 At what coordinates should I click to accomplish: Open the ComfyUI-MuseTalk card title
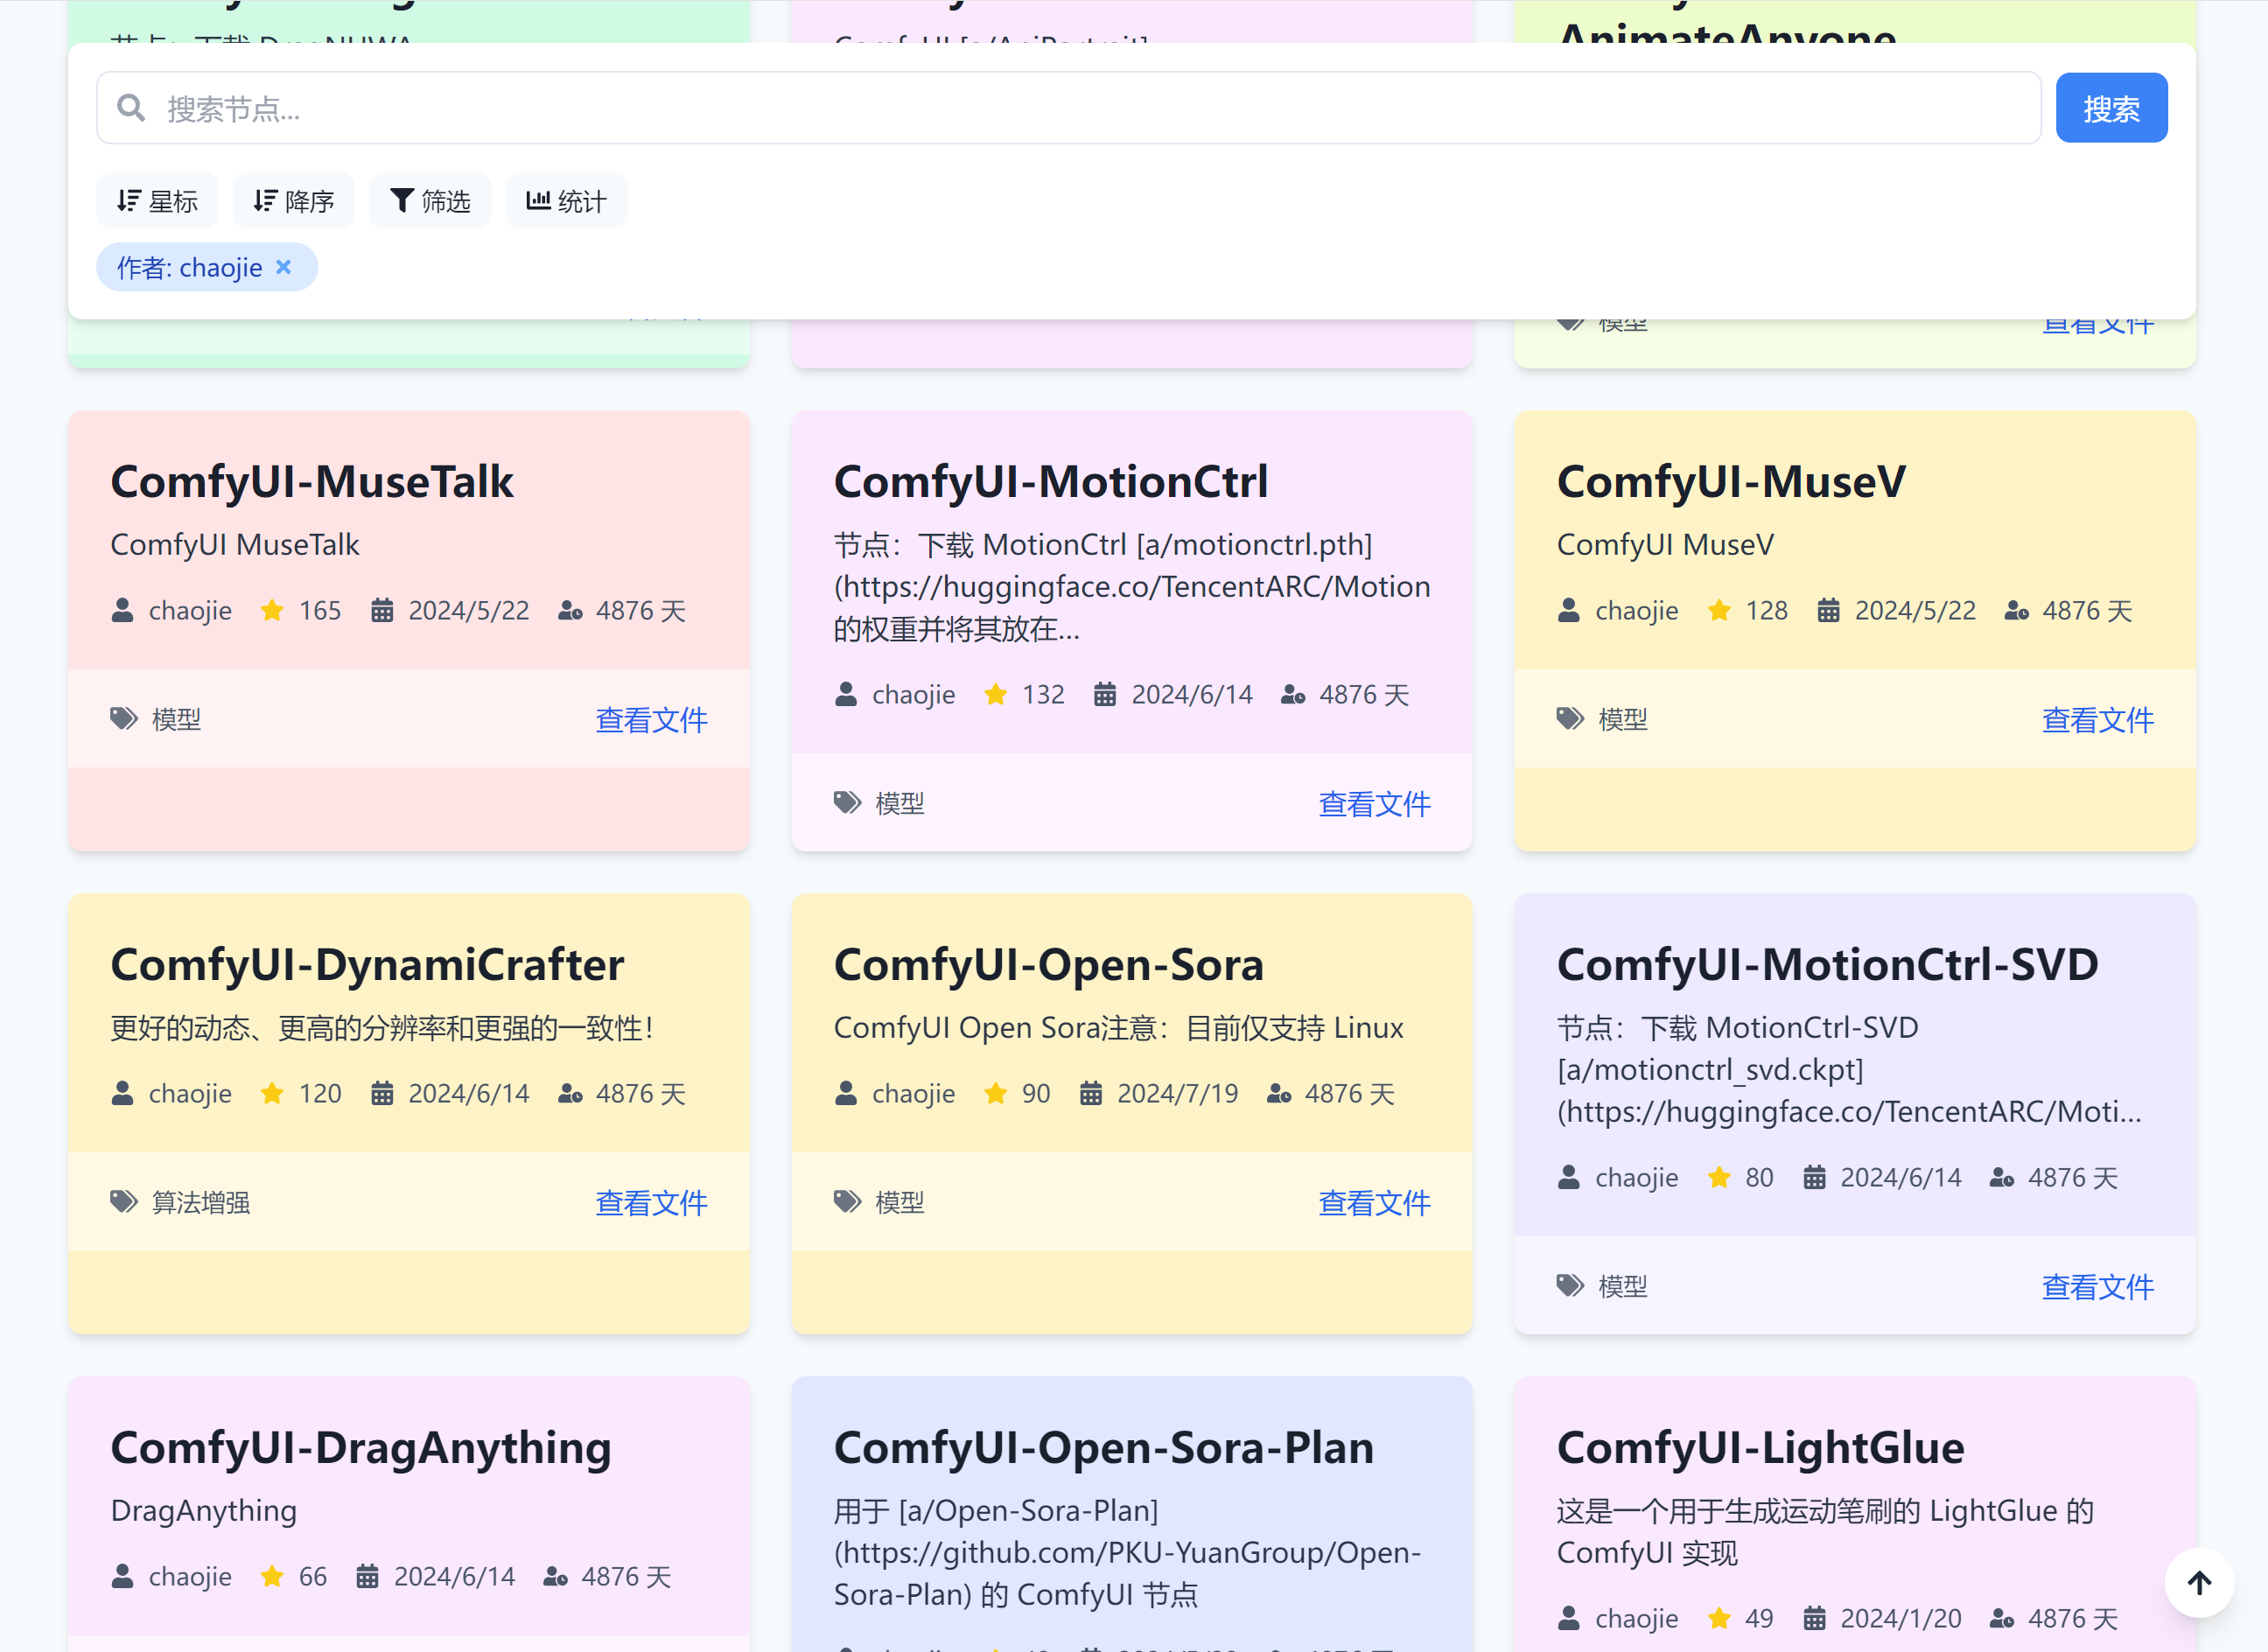point(312,481)
